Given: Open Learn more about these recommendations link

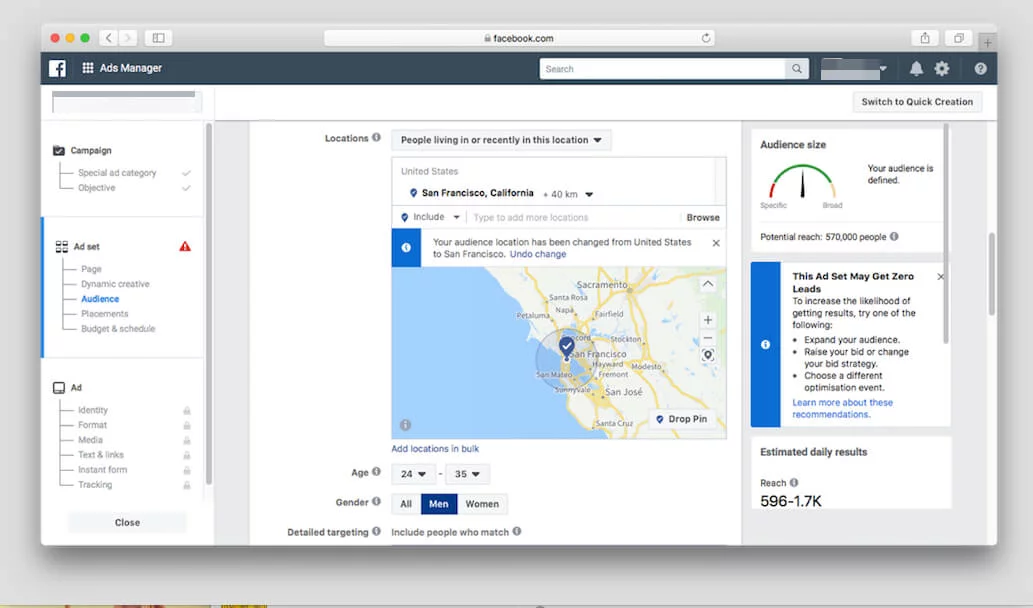Looking at the screenshot, I should click(843, 408).
